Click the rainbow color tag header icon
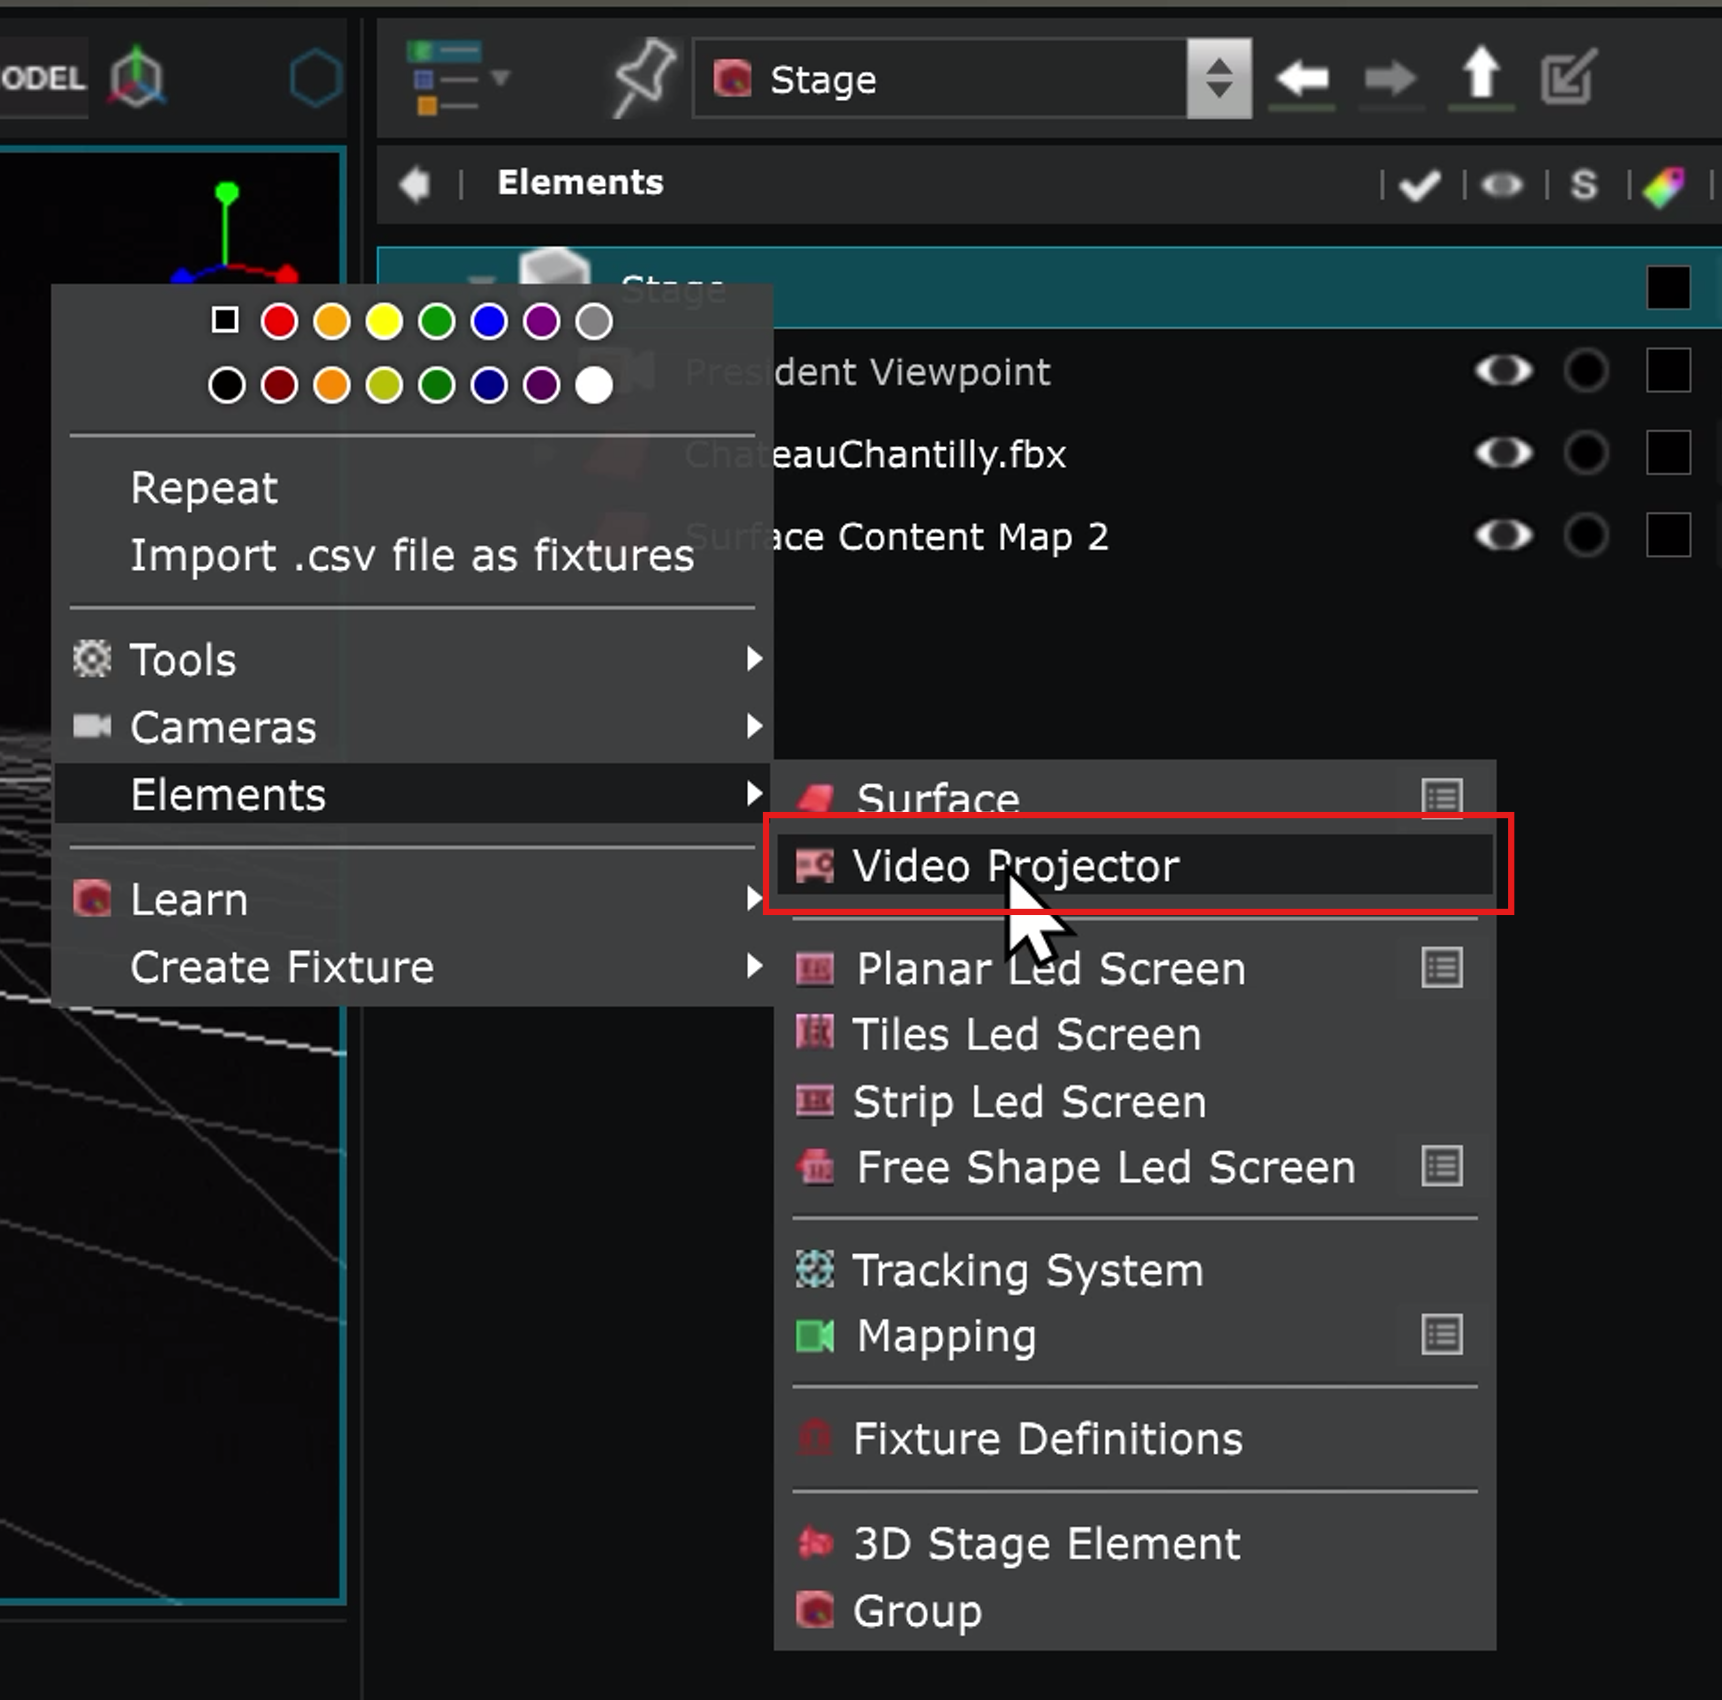 (1664, 186)
